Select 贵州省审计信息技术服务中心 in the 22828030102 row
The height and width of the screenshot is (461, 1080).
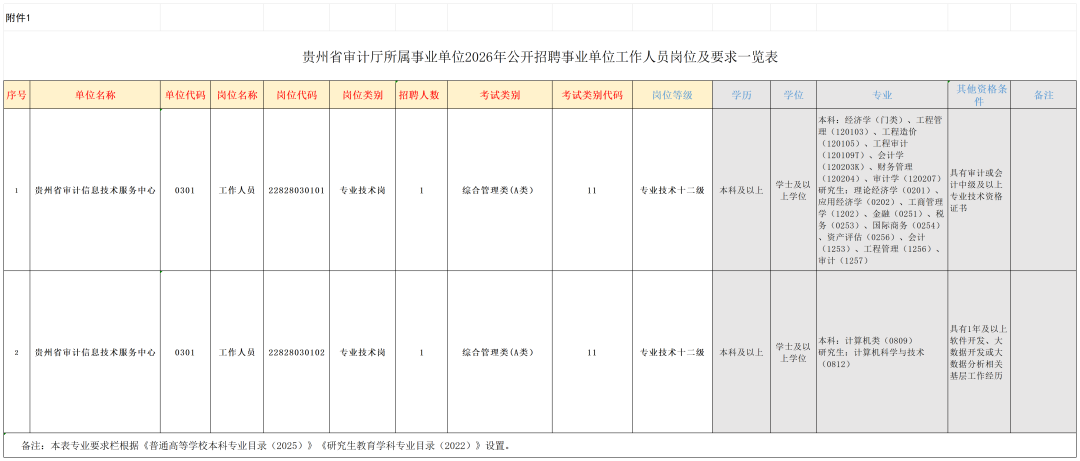coord(95,352)
